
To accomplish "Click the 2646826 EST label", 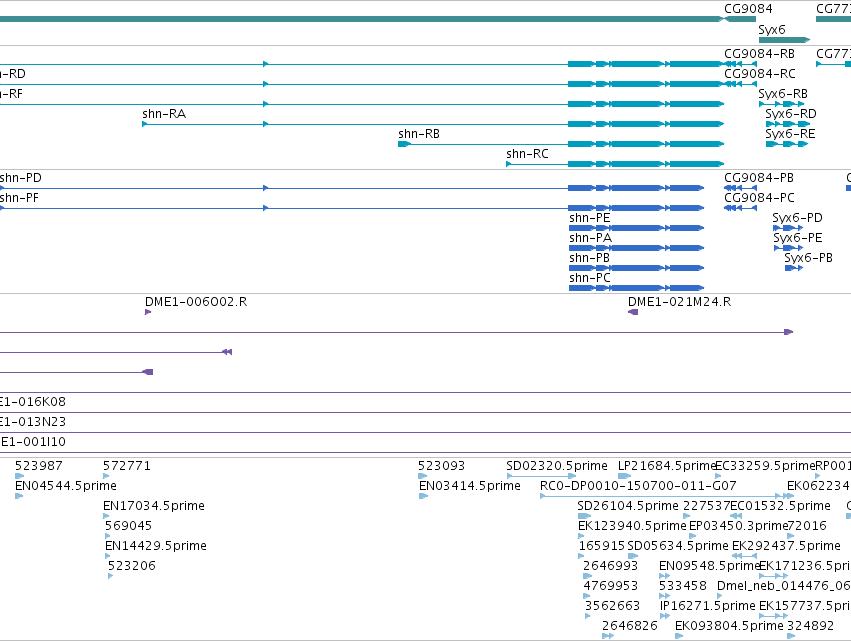I will (x=630, y=626).
